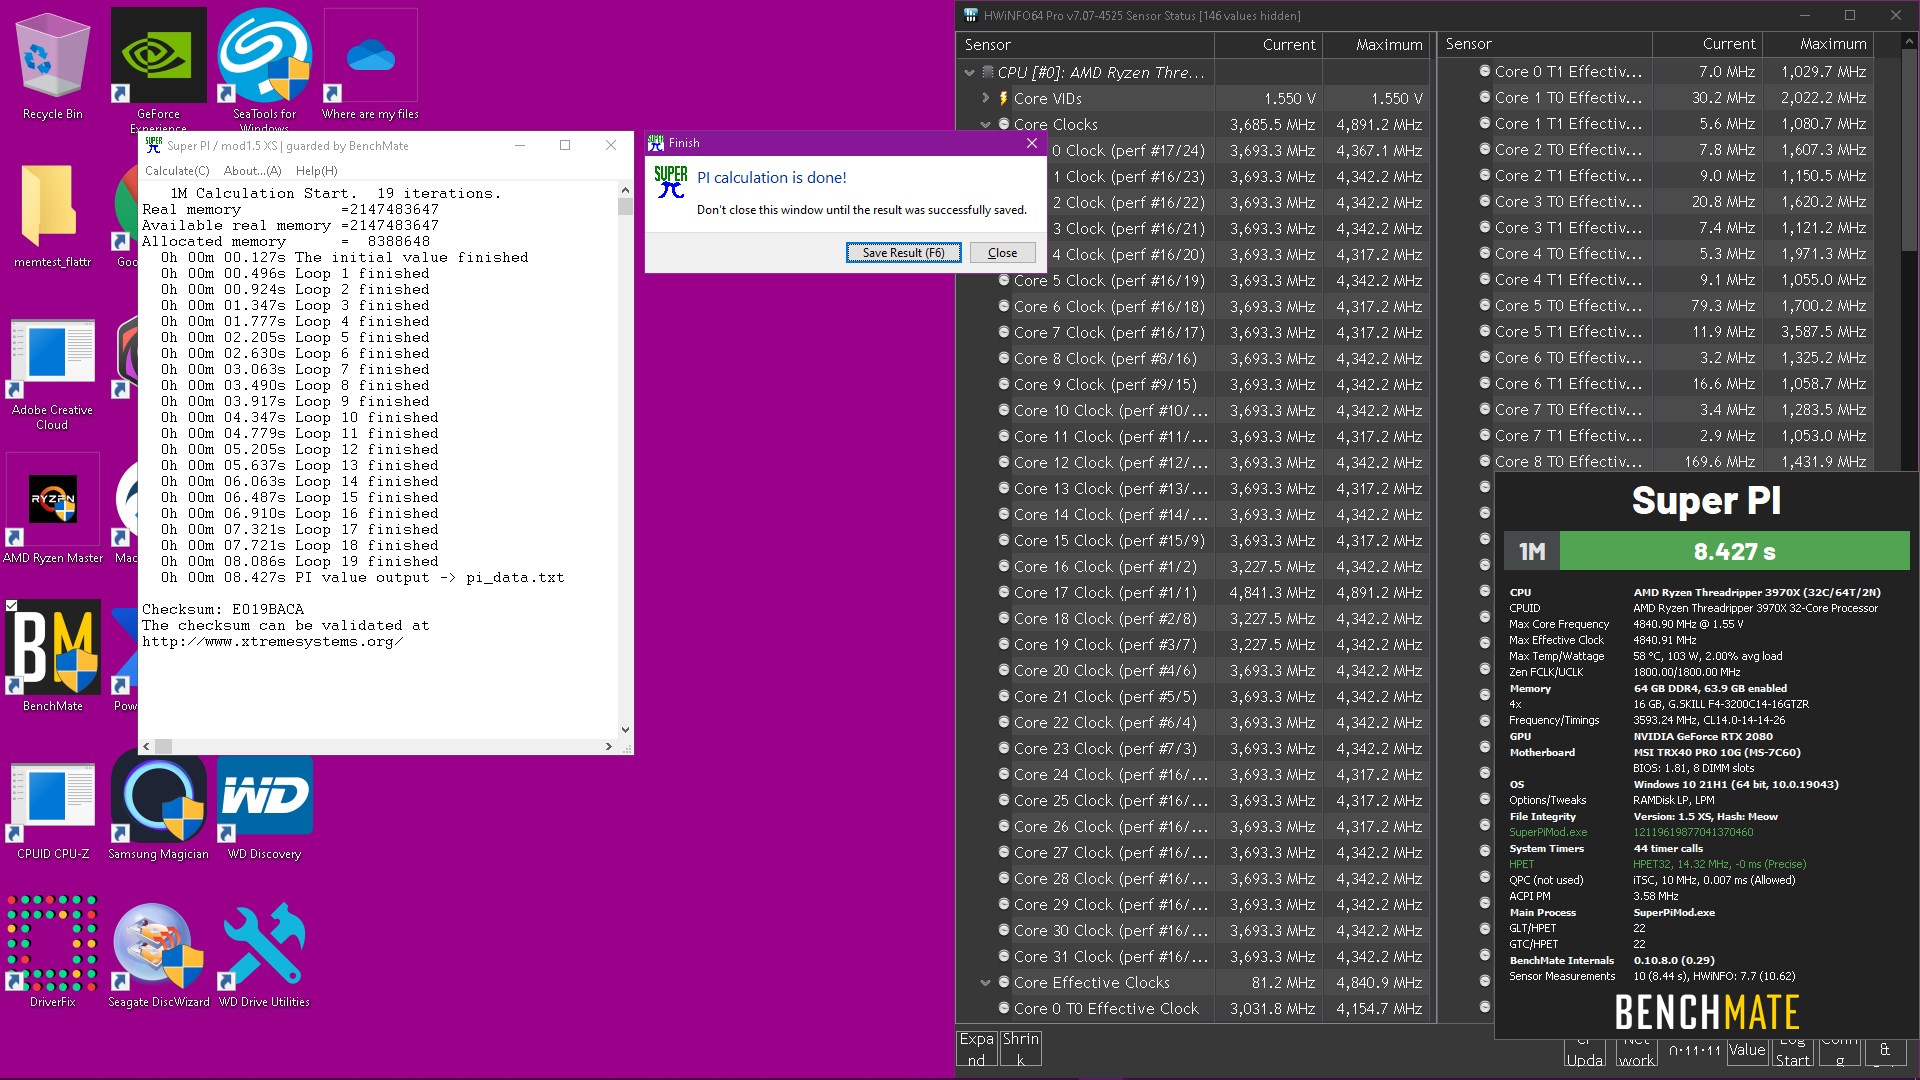Click Close button in Finish dialog
The image size is (1920, 1080).
(1002, 253)
